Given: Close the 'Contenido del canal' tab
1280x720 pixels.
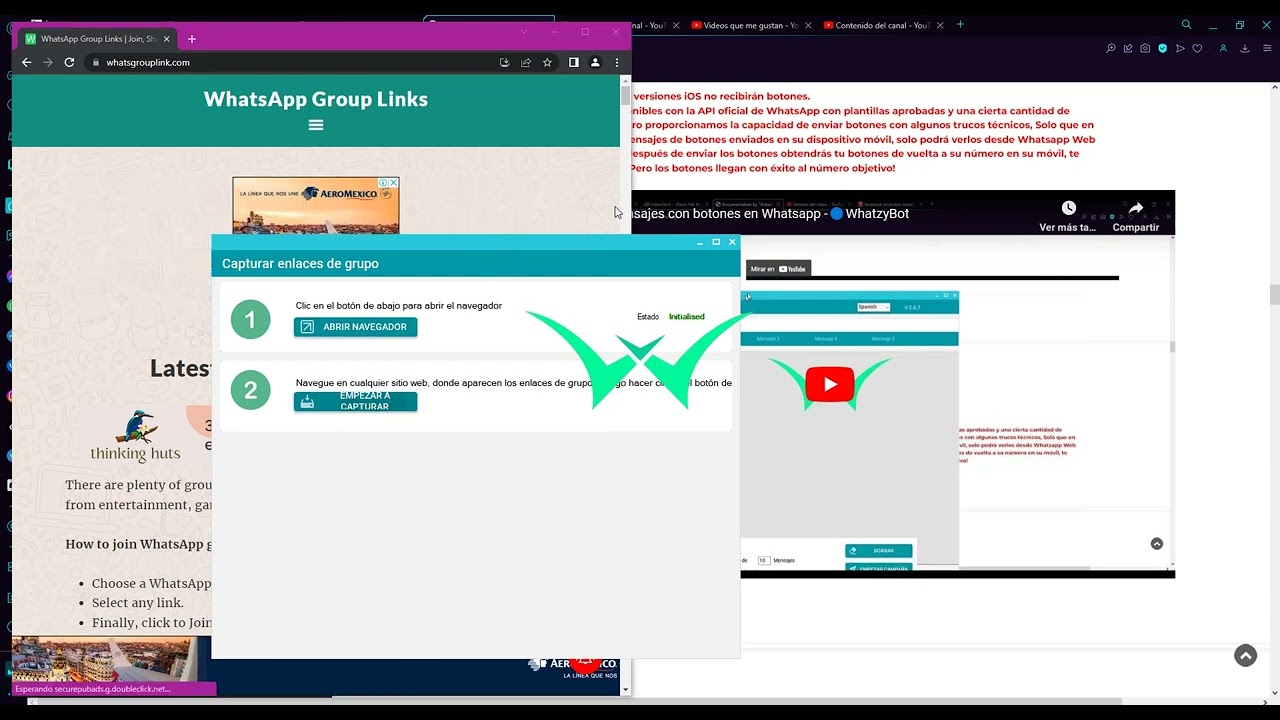Looking at the screenshot, I should (x=940, y=25).
